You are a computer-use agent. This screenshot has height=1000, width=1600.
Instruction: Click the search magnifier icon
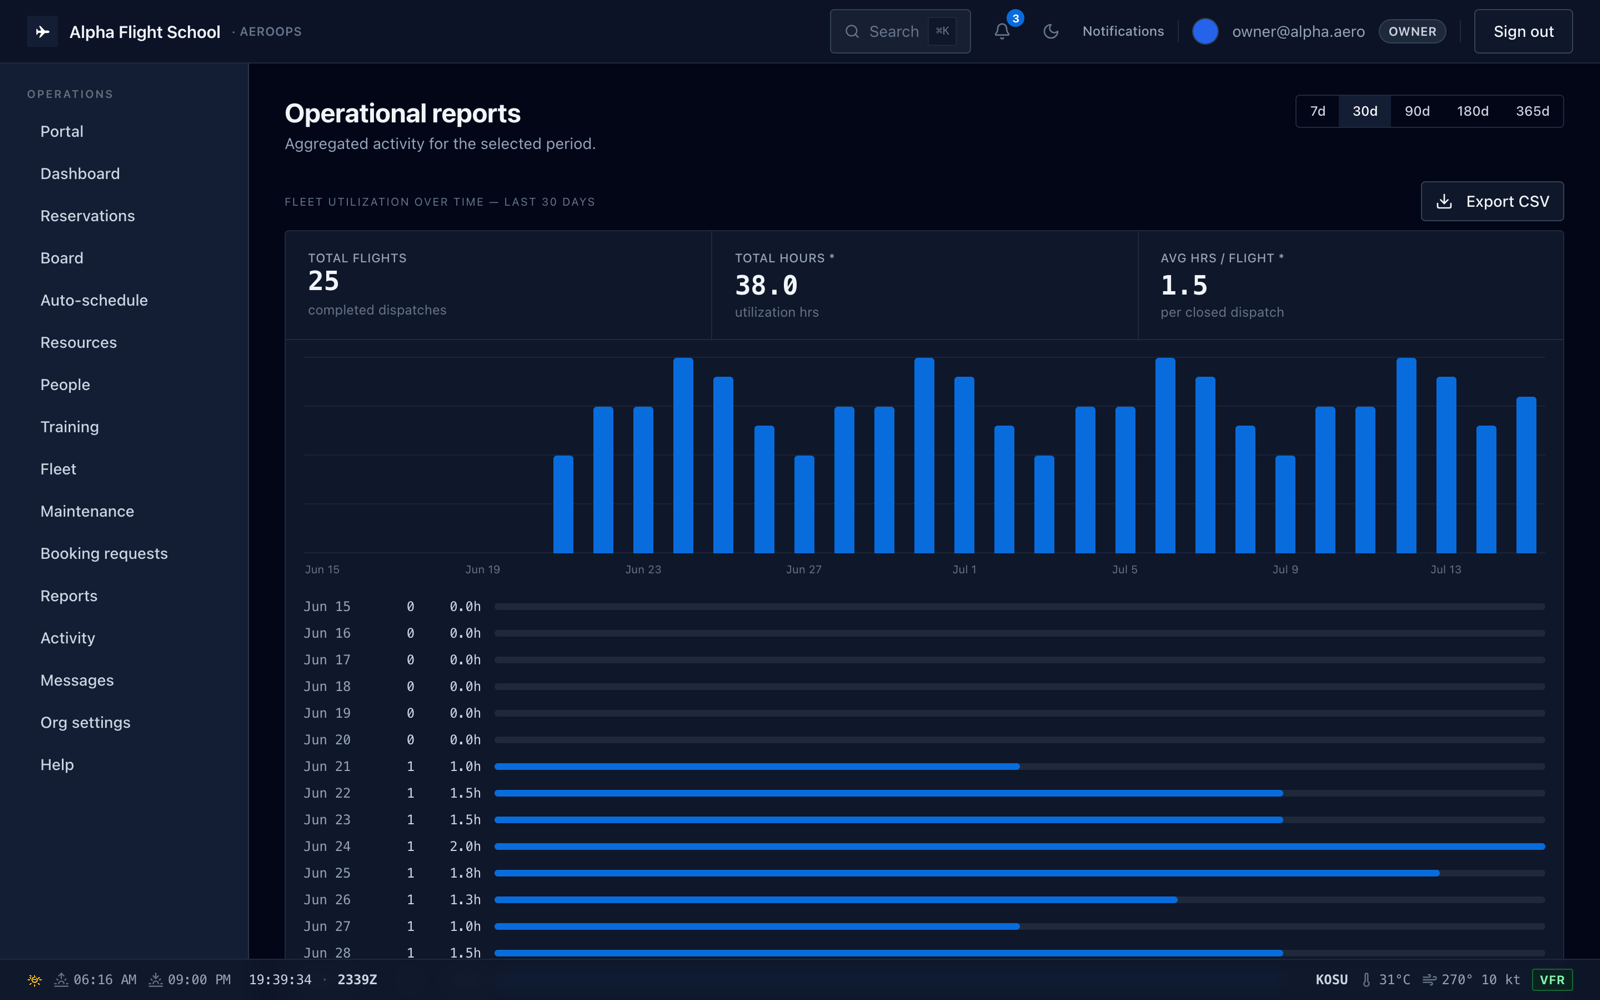(852, 31)
